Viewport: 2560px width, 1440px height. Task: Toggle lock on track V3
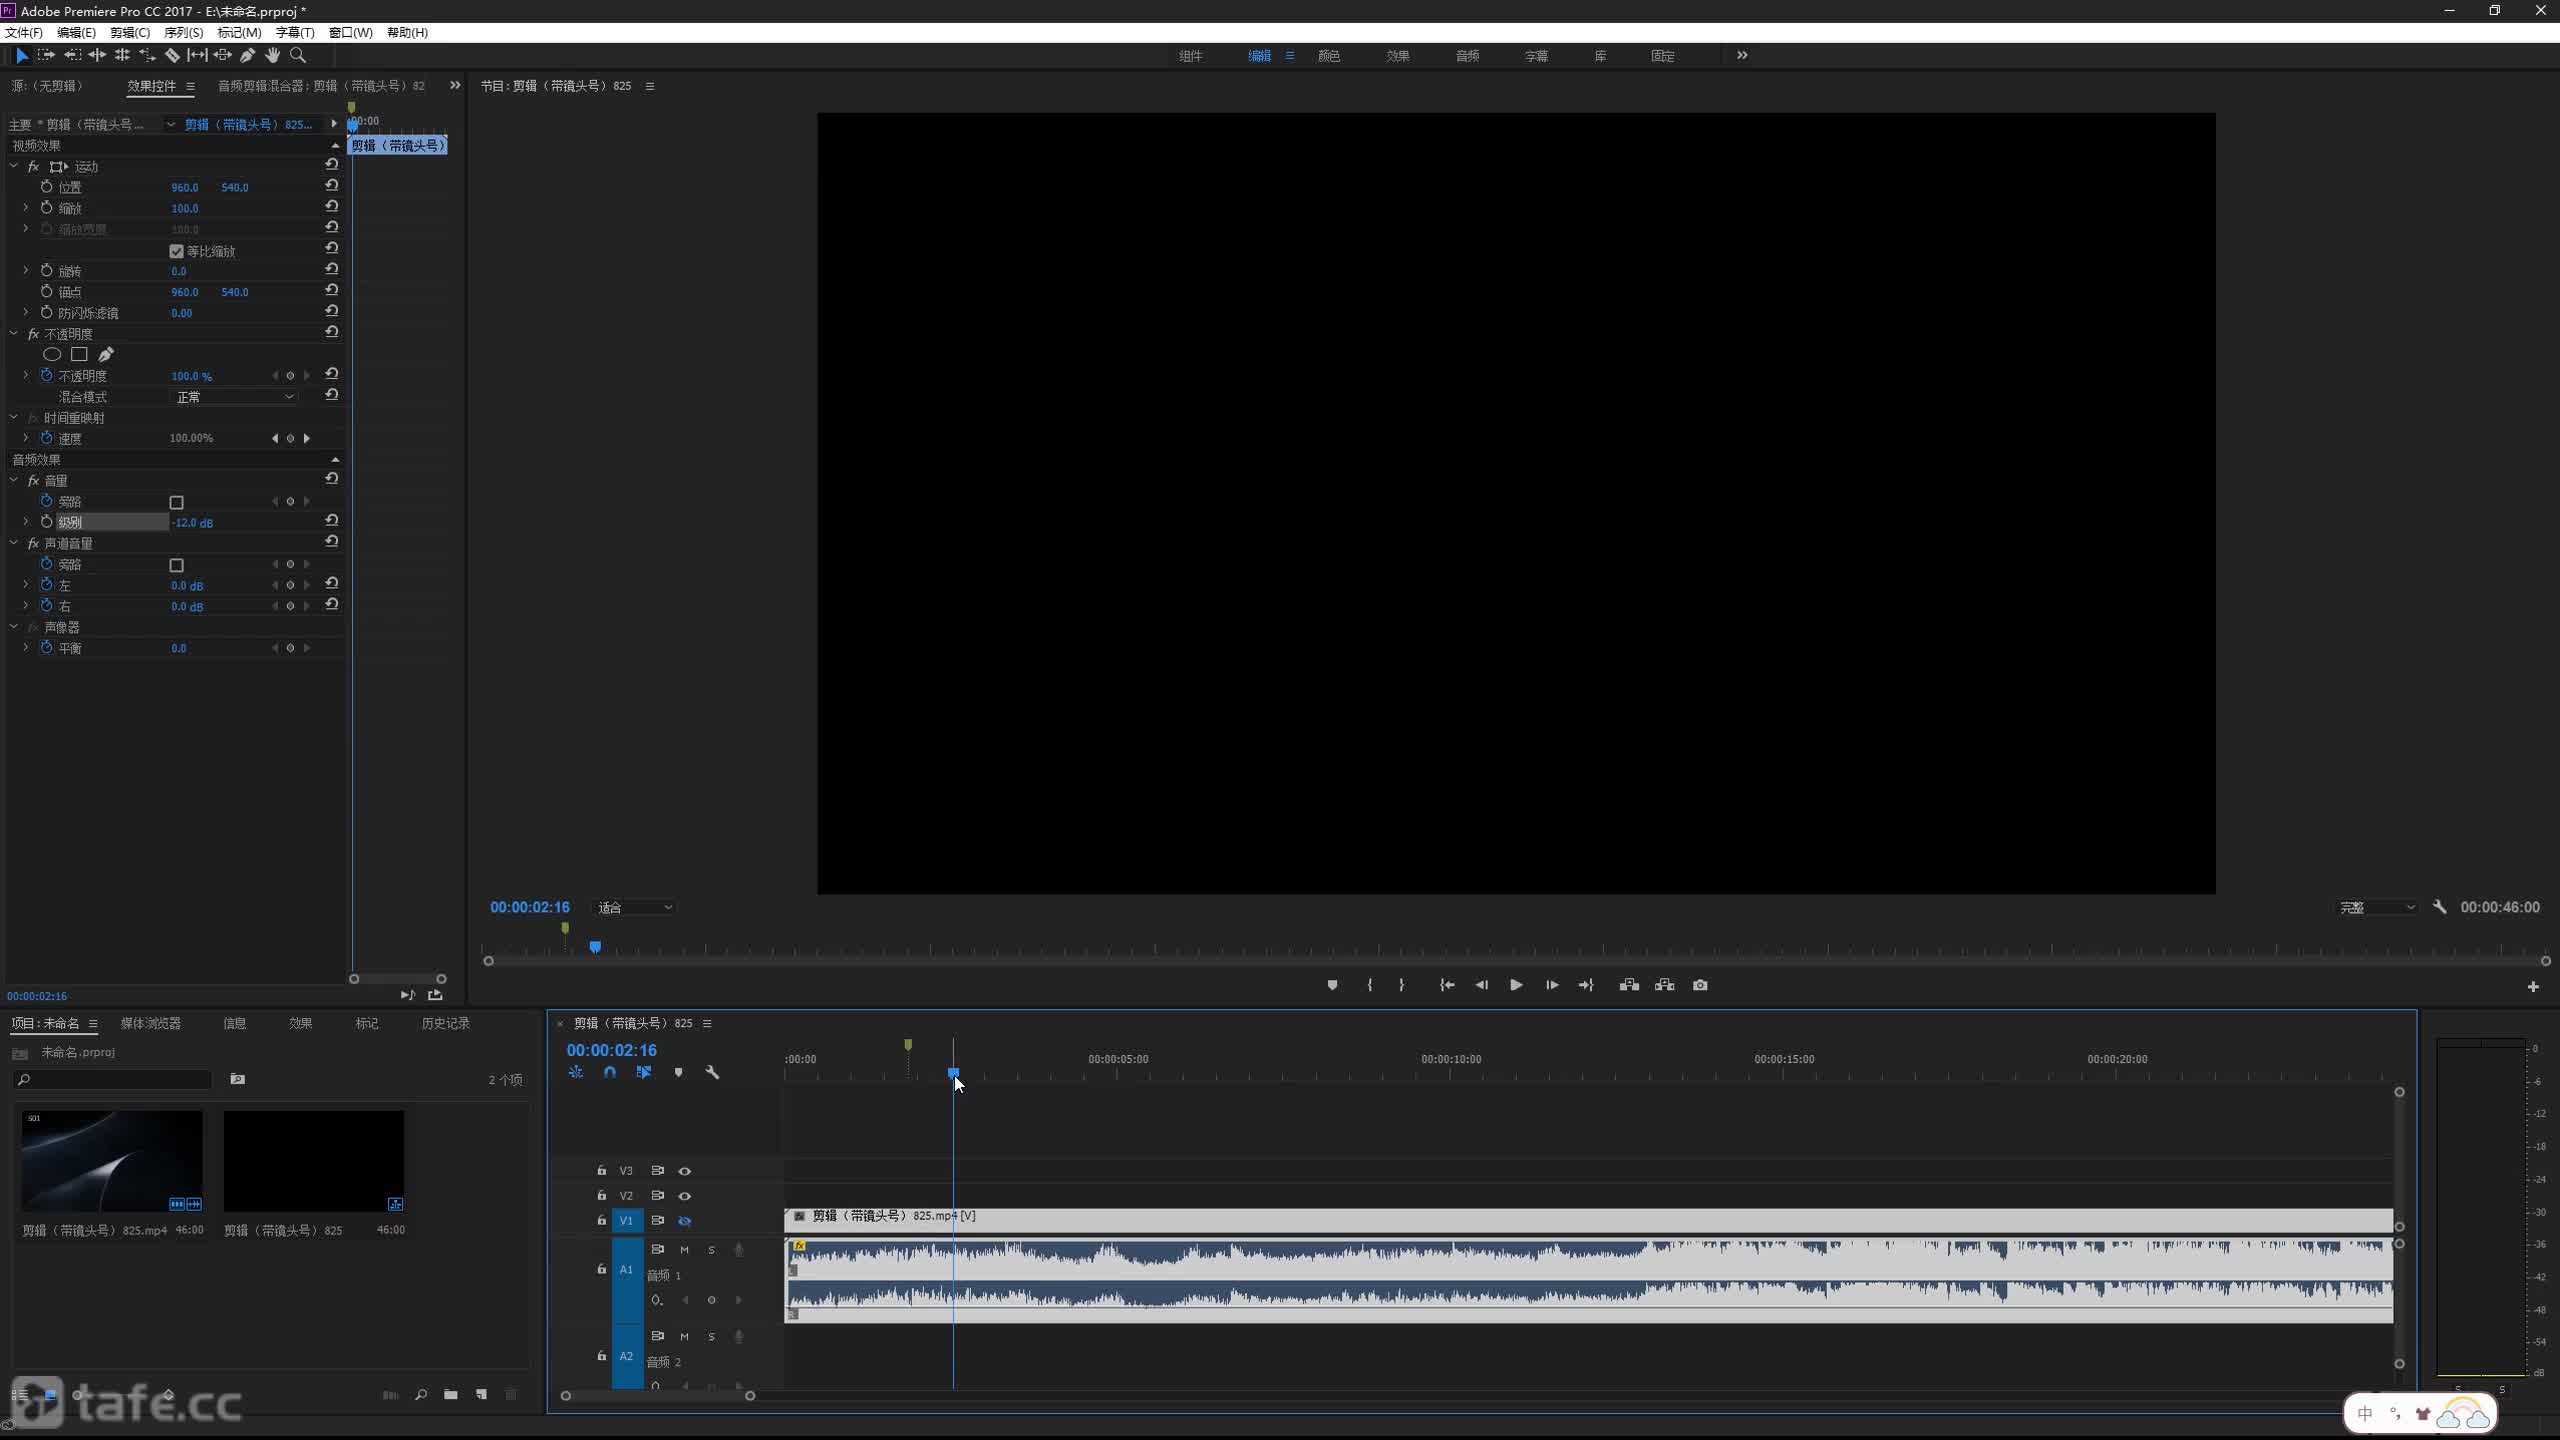[601, 1170]
